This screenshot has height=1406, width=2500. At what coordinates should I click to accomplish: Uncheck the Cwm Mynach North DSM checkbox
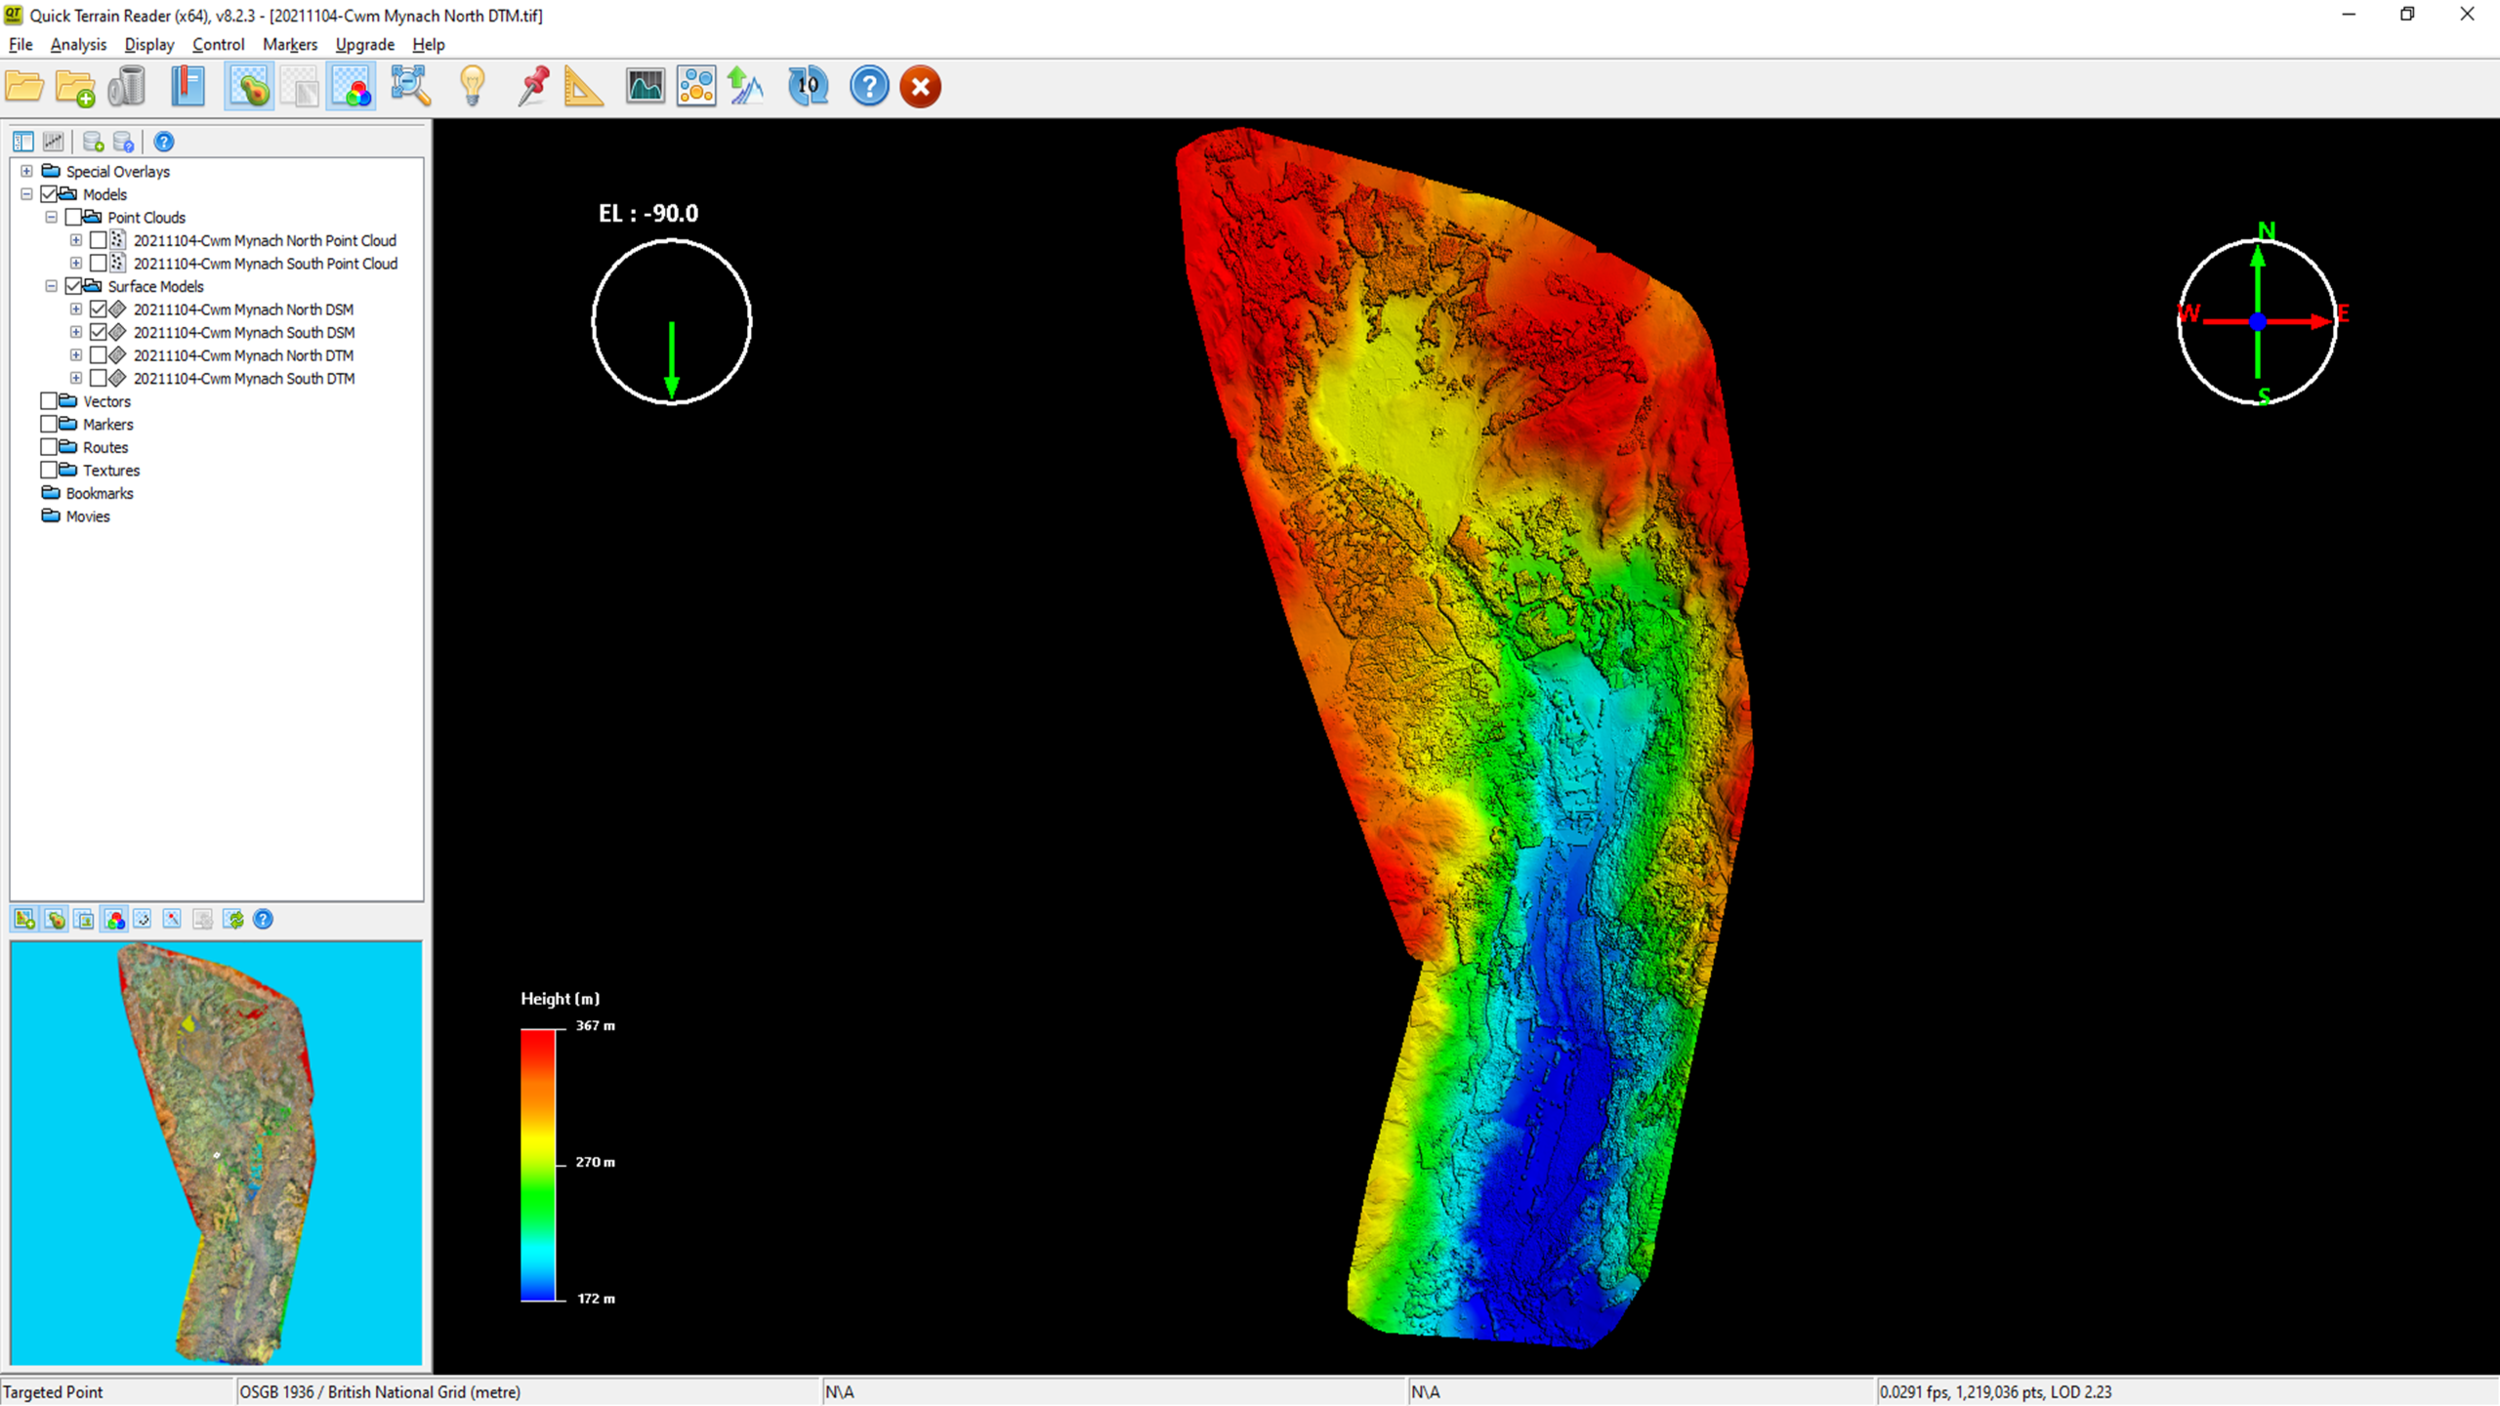98,310
